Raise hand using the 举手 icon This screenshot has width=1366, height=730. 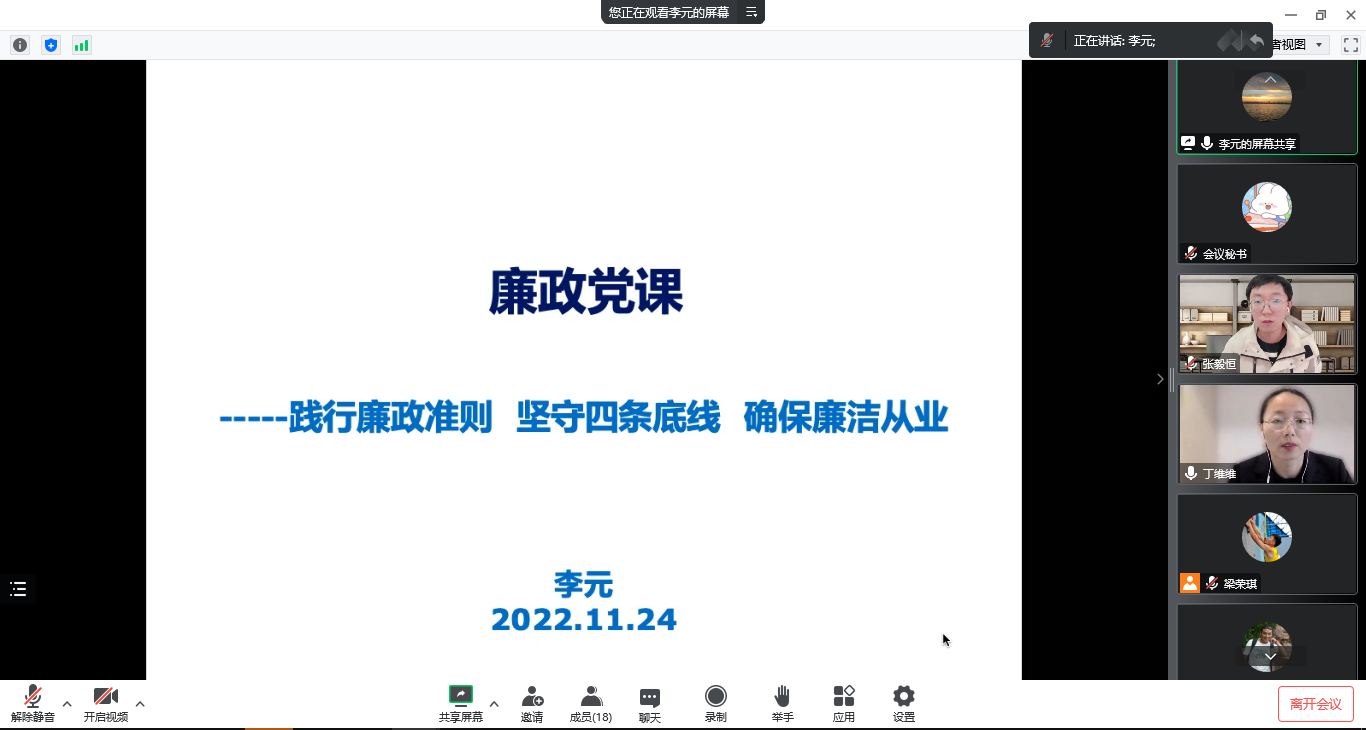[782, 700]
